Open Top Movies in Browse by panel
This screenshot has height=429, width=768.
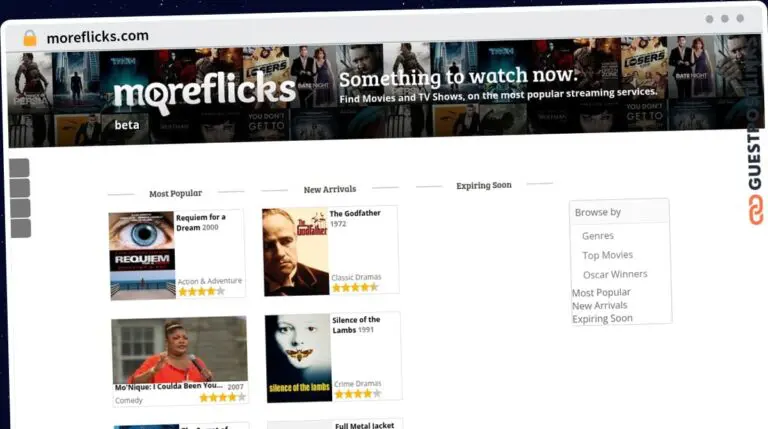pyautogui.click(x=607, y=255)
